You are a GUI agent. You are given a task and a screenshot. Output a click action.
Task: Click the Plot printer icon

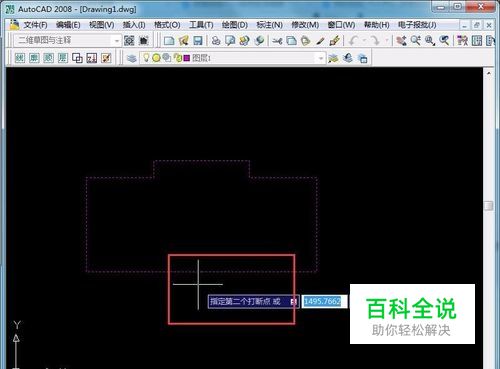click(x=216, y=41)
